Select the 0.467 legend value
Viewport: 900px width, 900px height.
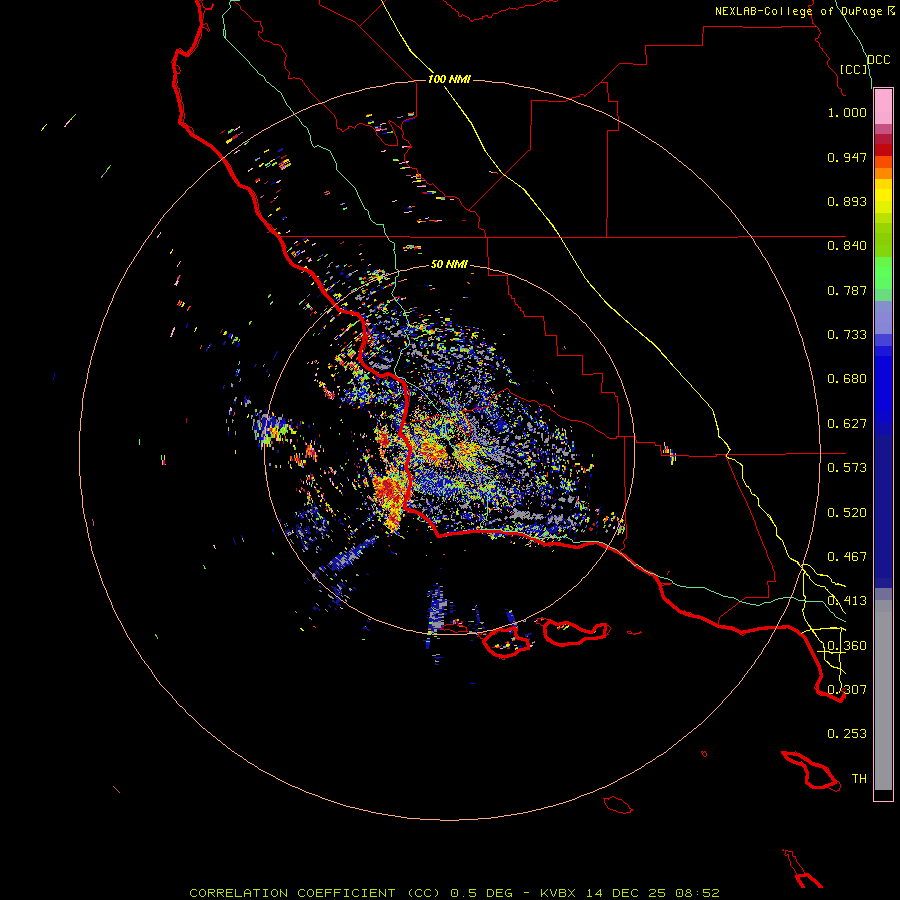click(x=847, y=557)
